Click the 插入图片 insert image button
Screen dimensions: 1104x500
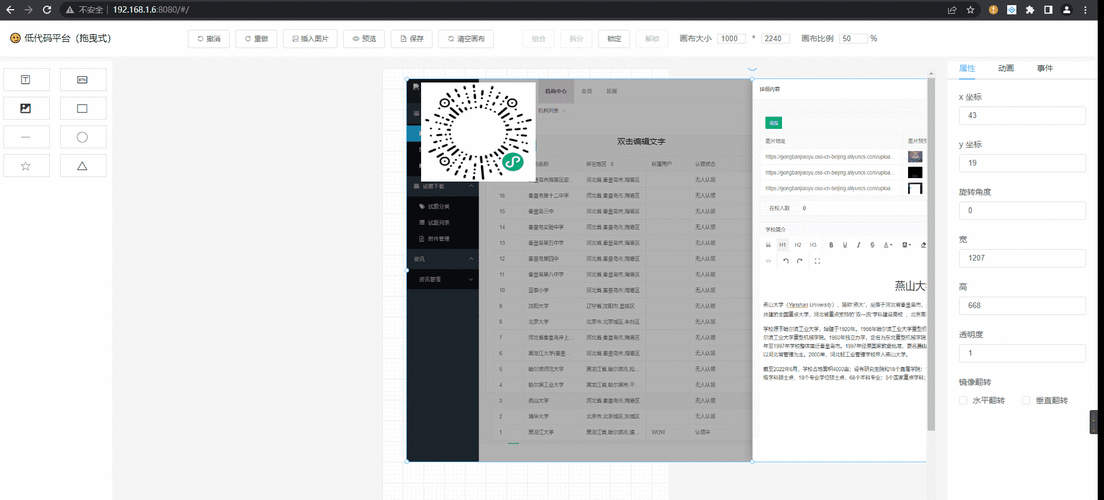tap(310, 39)
